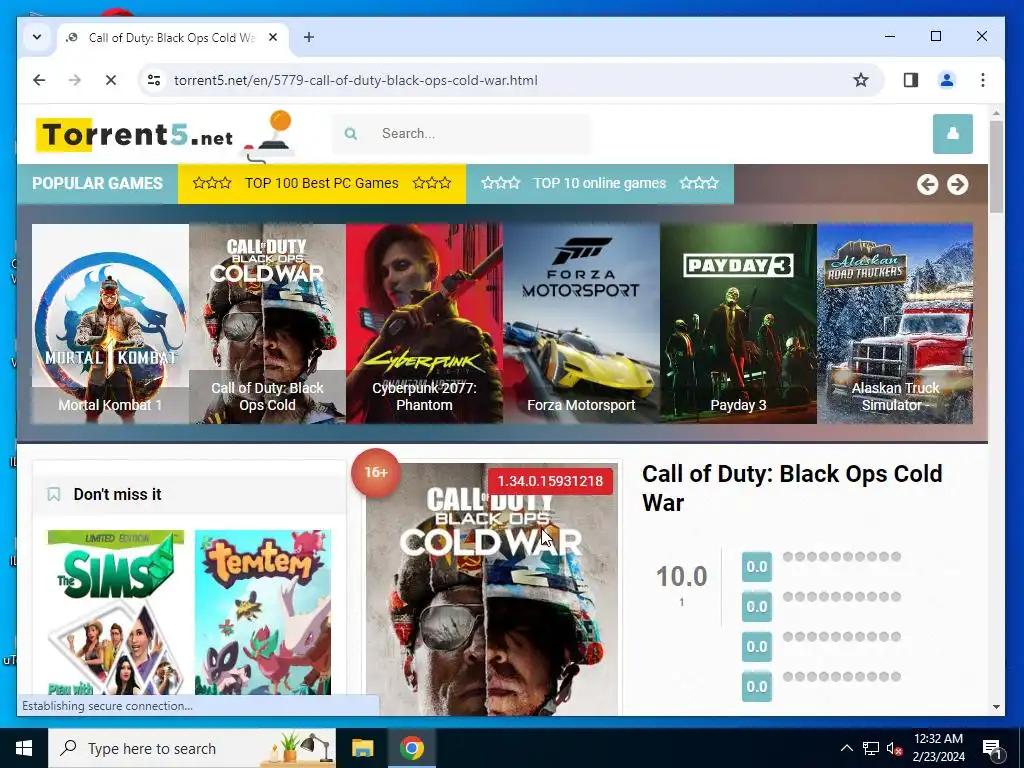The height and width of the screenshot is (768, 1024).
Task: Stop loading the page
Action: click(x=110, y=80)
